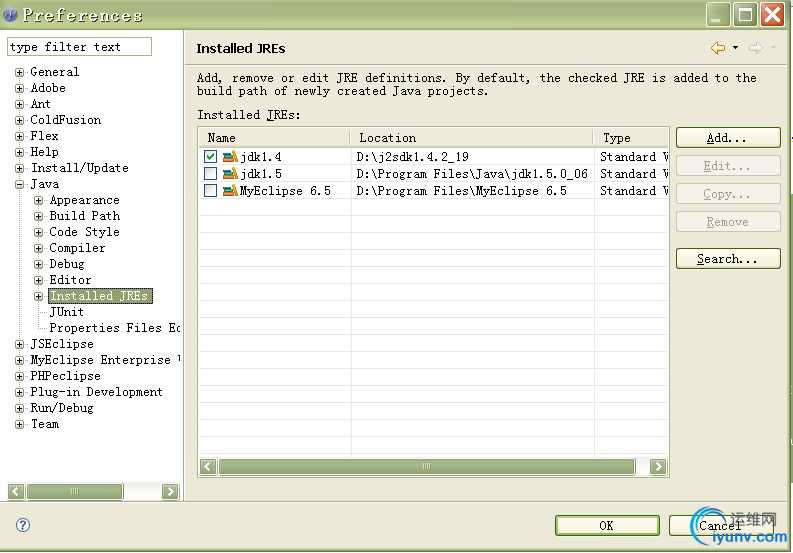Select Properties Files Editor tree item

115,328
